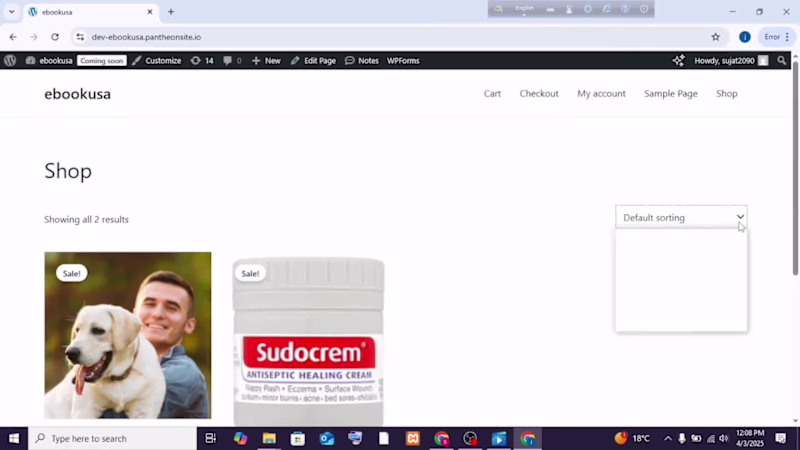This screenshot has height=450, width=800.
Task: Open the Chrome Error menu button
Action: [777, 37]
